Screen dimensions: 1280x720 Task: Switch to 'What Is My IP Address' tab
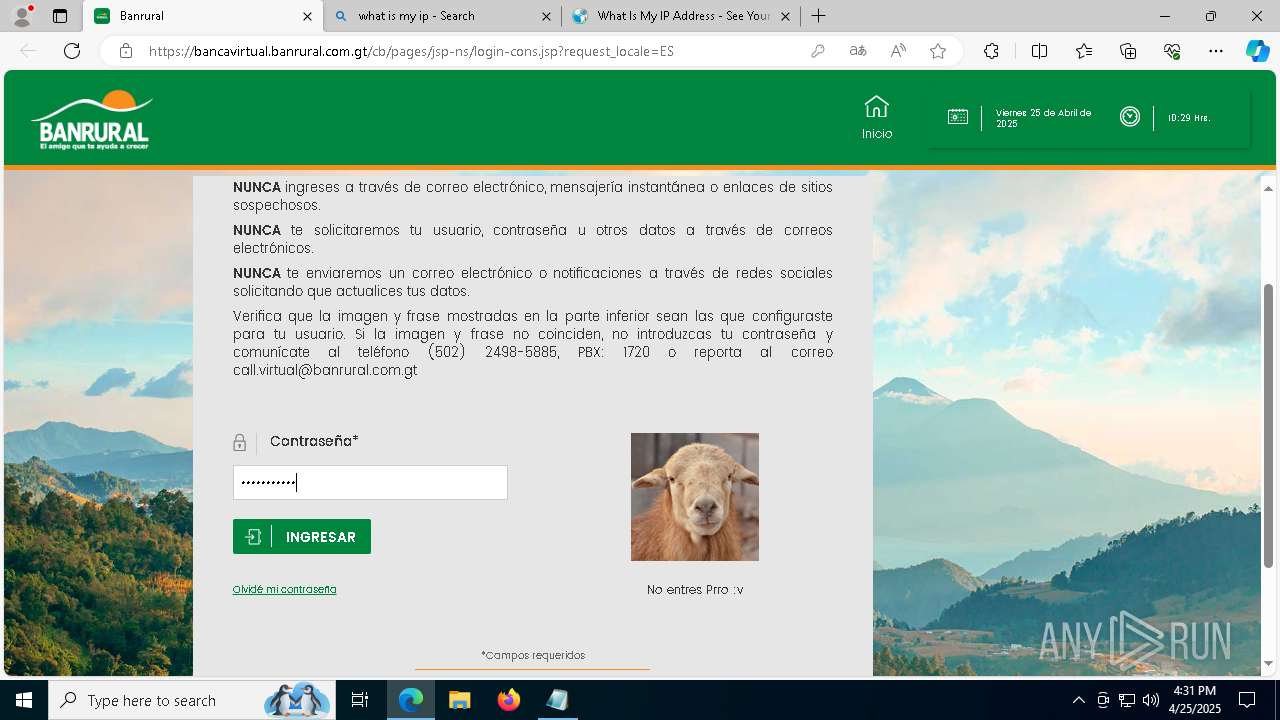pyautogui.click(x=681, y=16)
